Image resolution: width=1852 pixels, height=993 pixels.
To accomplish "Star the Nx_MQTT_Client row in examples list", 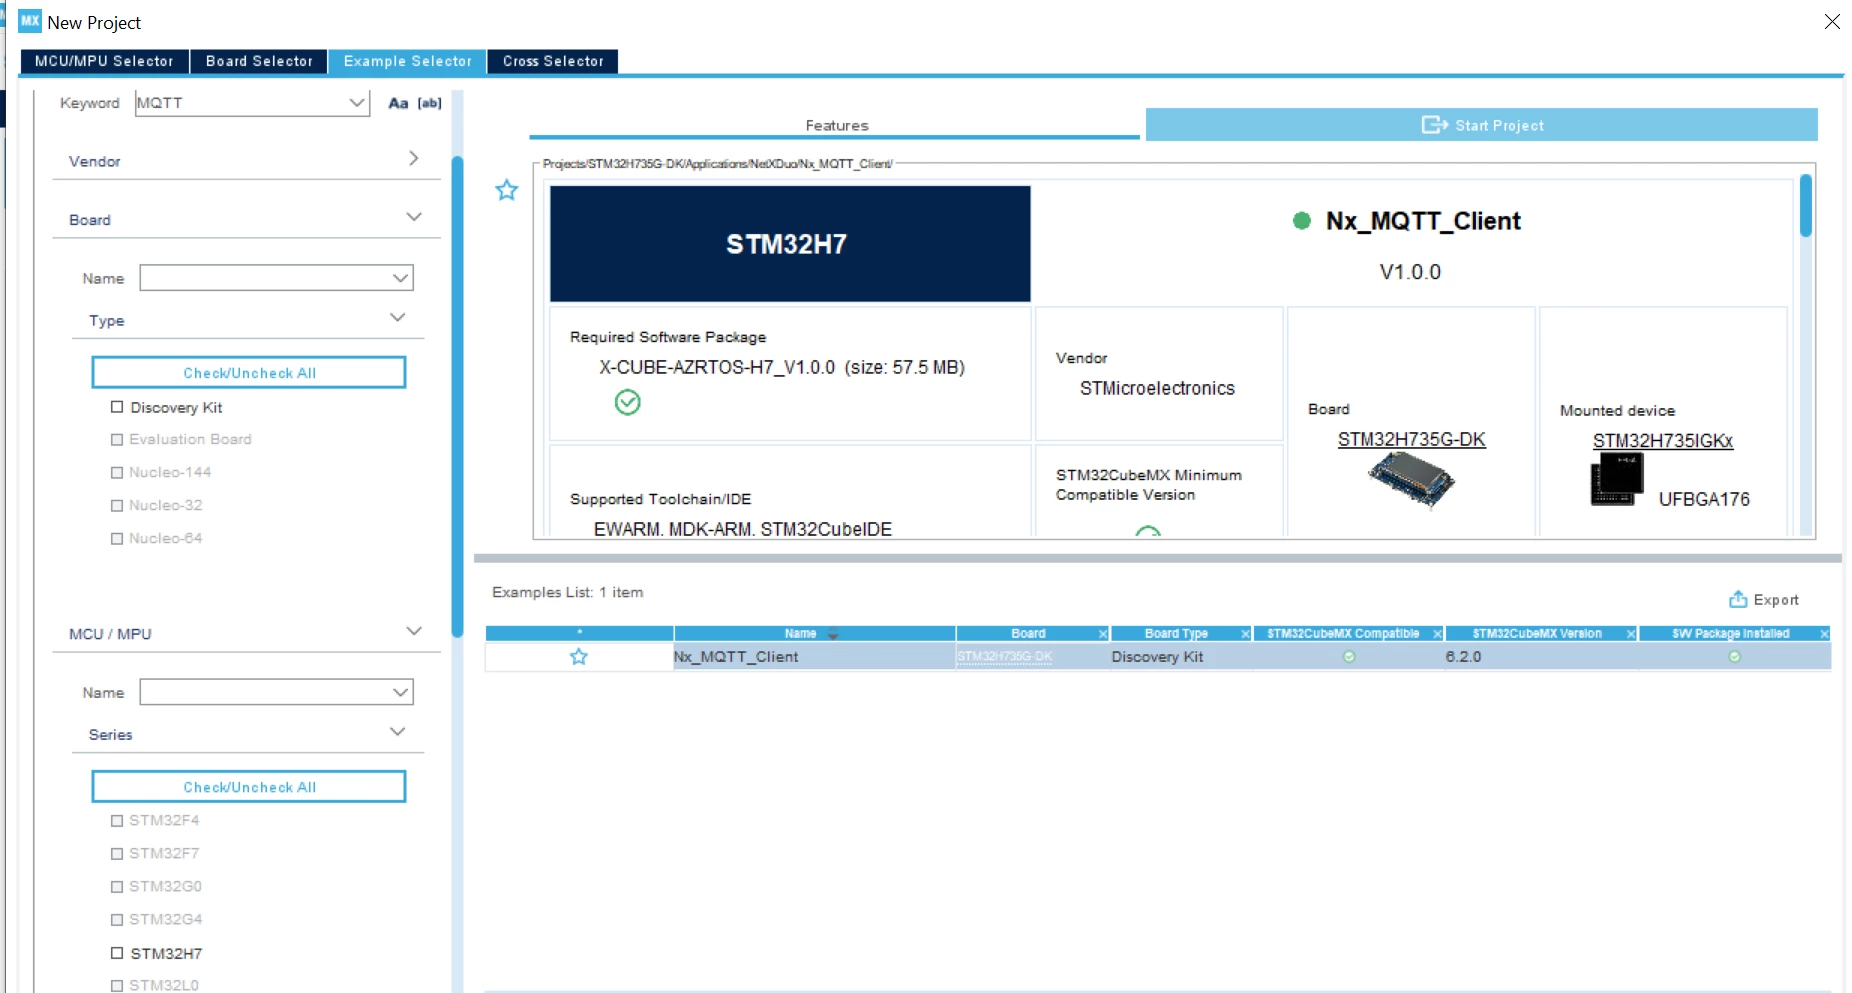I will 579,657.
